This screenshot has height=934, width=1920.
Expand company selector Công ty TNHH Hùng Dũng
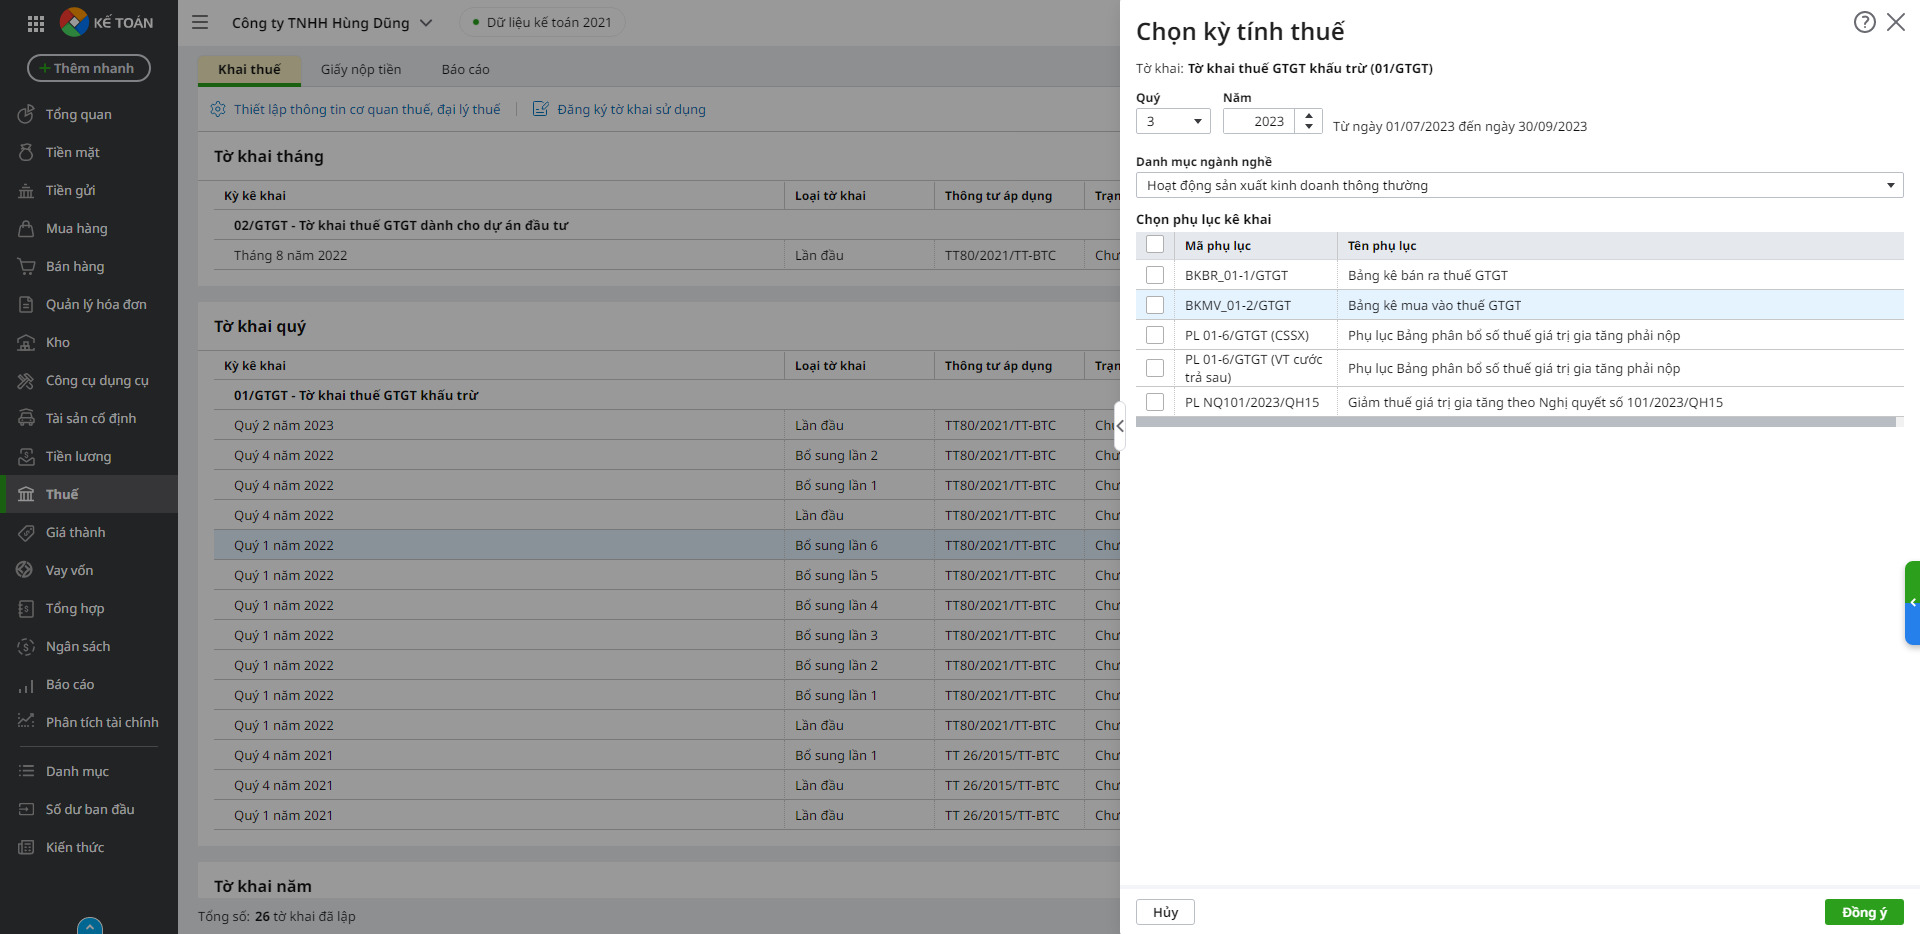coord(332,22)
